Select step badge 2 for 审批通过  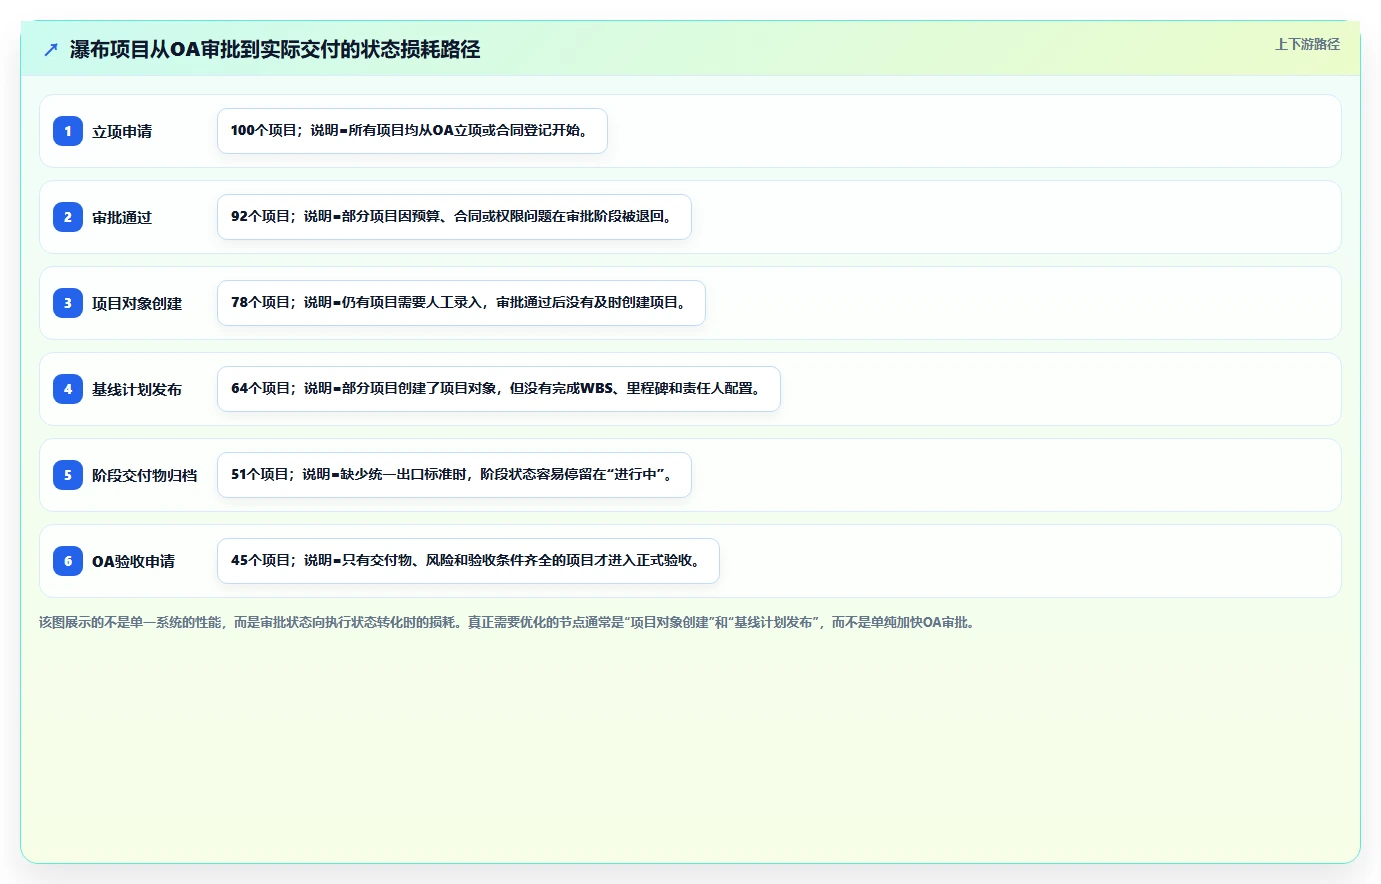68,217
